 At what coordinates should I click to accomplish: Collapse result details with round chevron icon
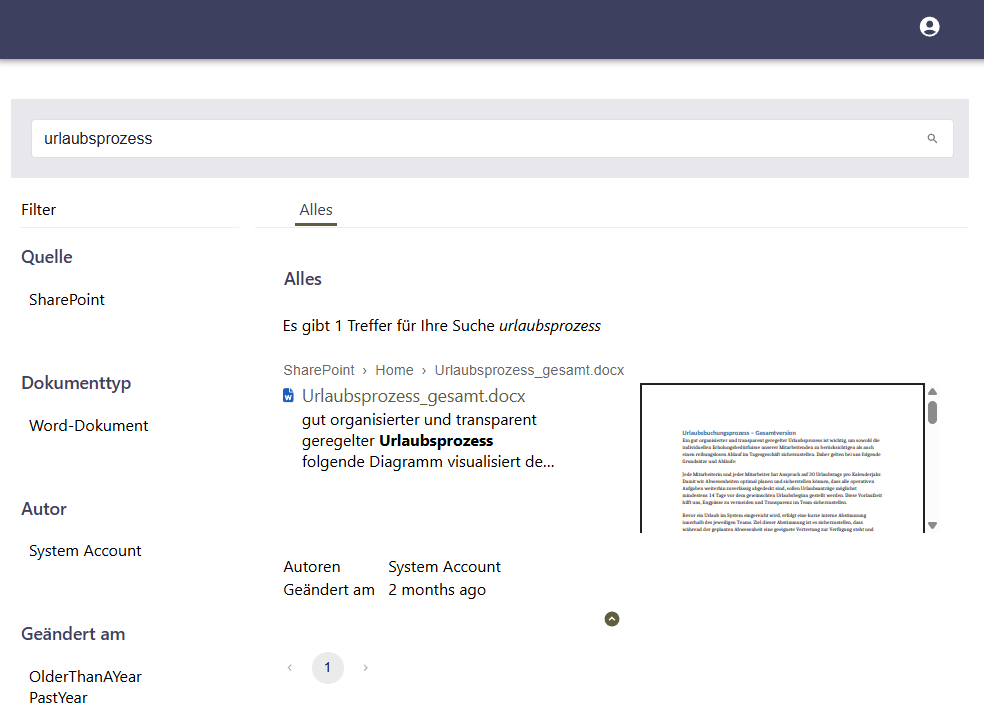click(x=612, y=619)
